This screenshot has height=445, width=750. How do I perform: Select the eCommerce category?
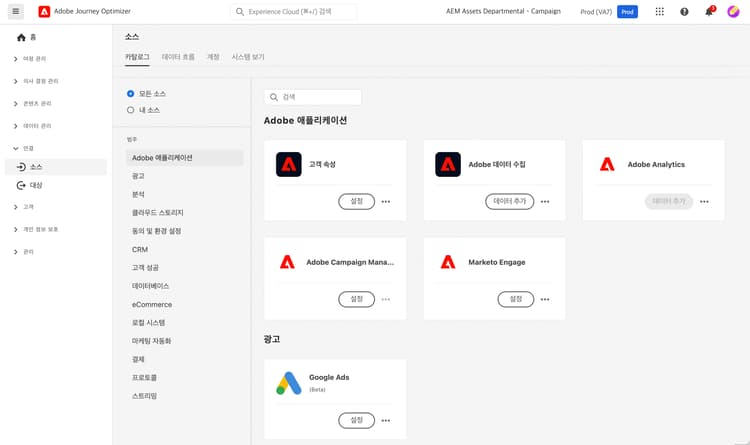[x=152, y=304]
